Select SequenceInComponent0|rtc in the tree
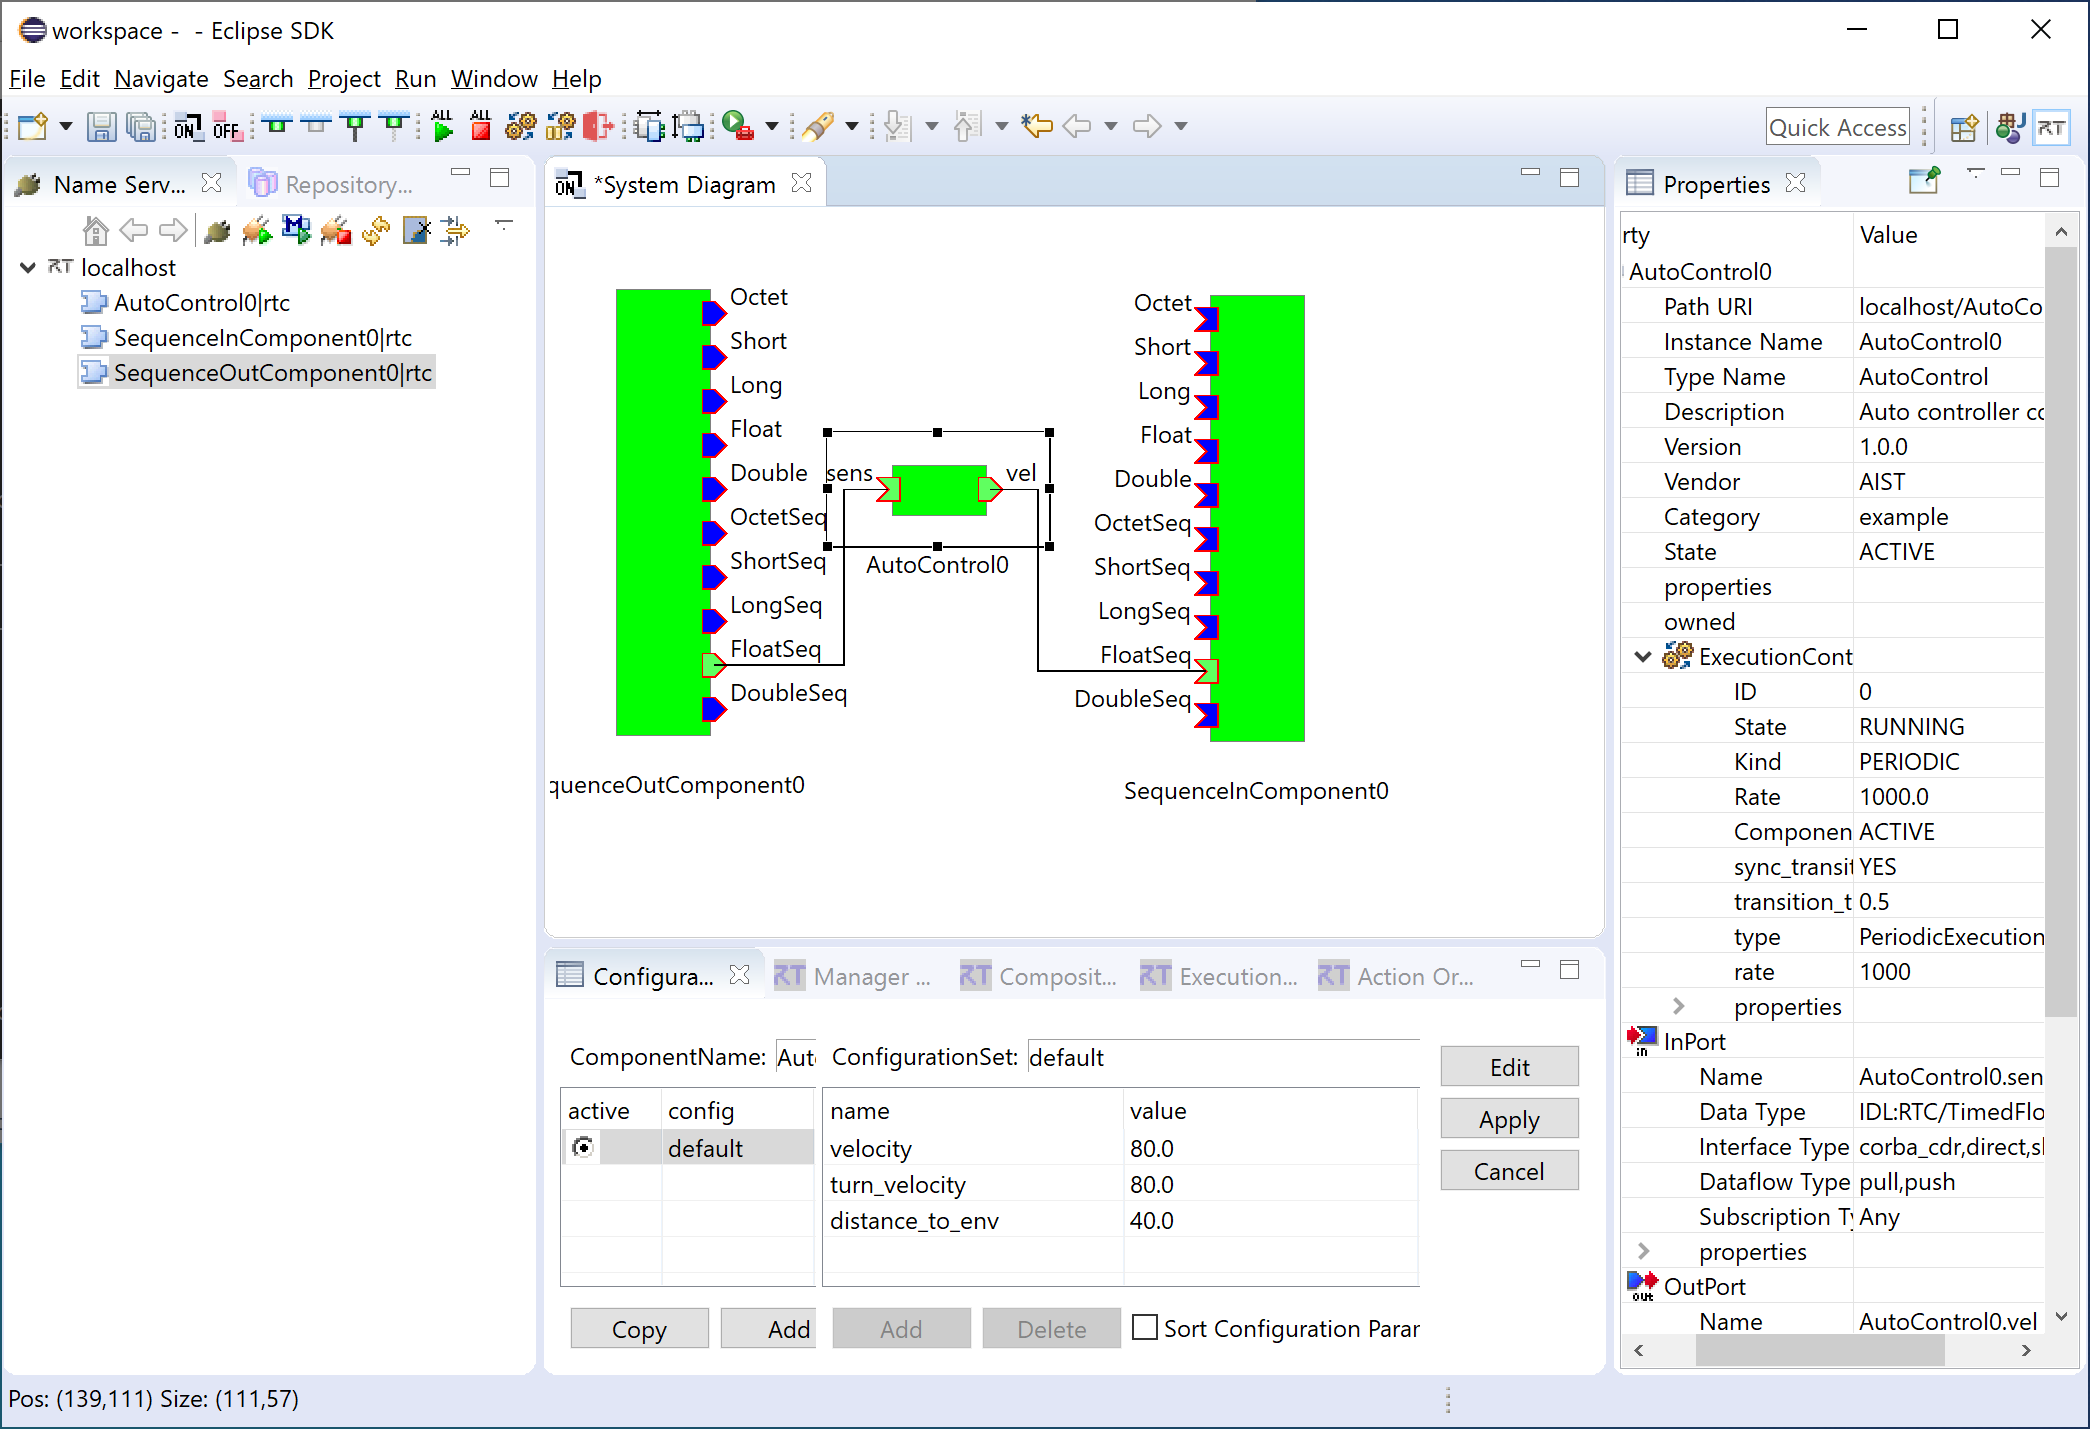The image size is (2090, 1429). point(262,338)
